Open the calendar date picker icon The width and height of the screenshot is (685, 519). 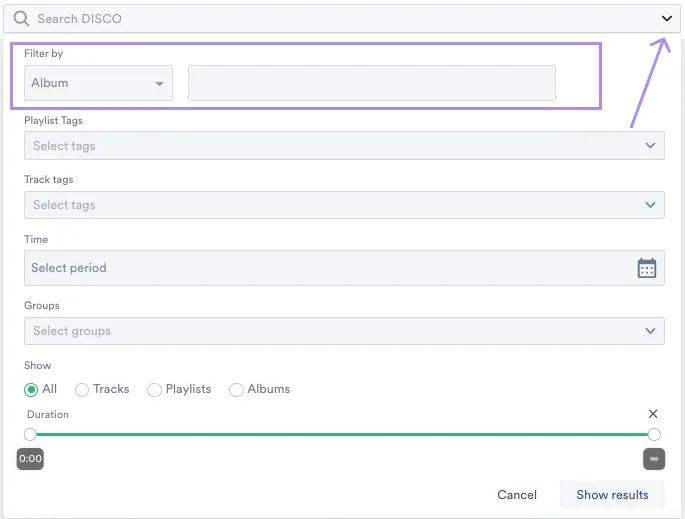[647, 268]
